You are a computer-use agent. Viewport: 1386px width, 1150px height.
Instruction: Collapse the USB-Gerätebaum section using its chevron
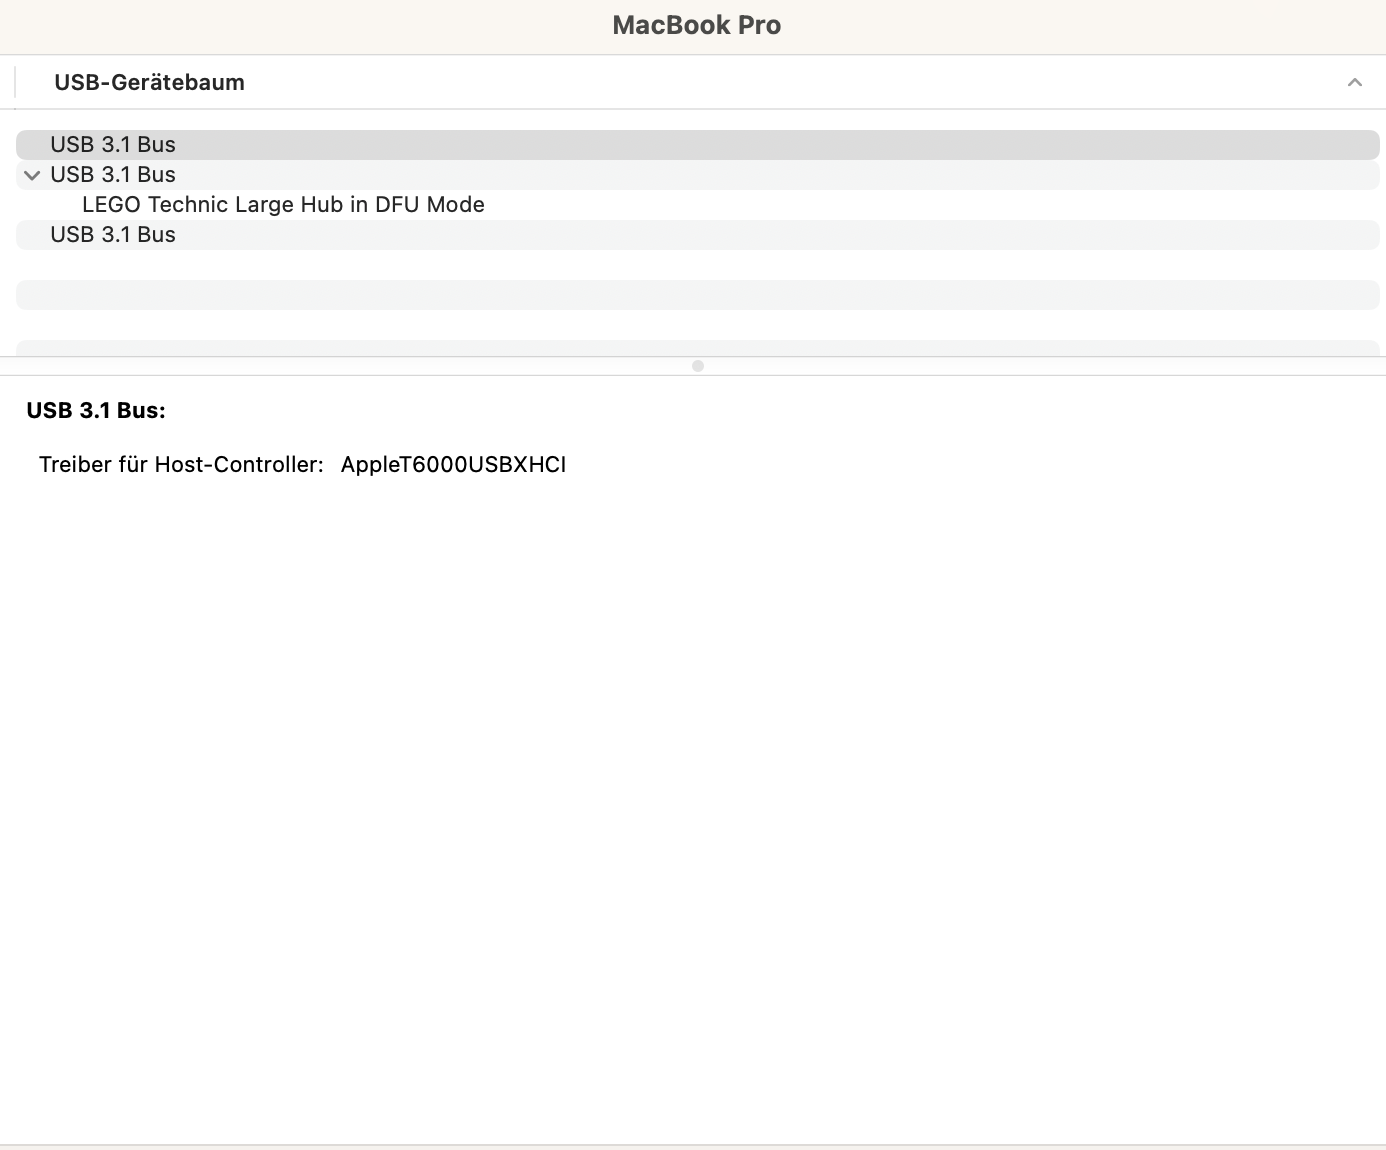click(1355, 82)
